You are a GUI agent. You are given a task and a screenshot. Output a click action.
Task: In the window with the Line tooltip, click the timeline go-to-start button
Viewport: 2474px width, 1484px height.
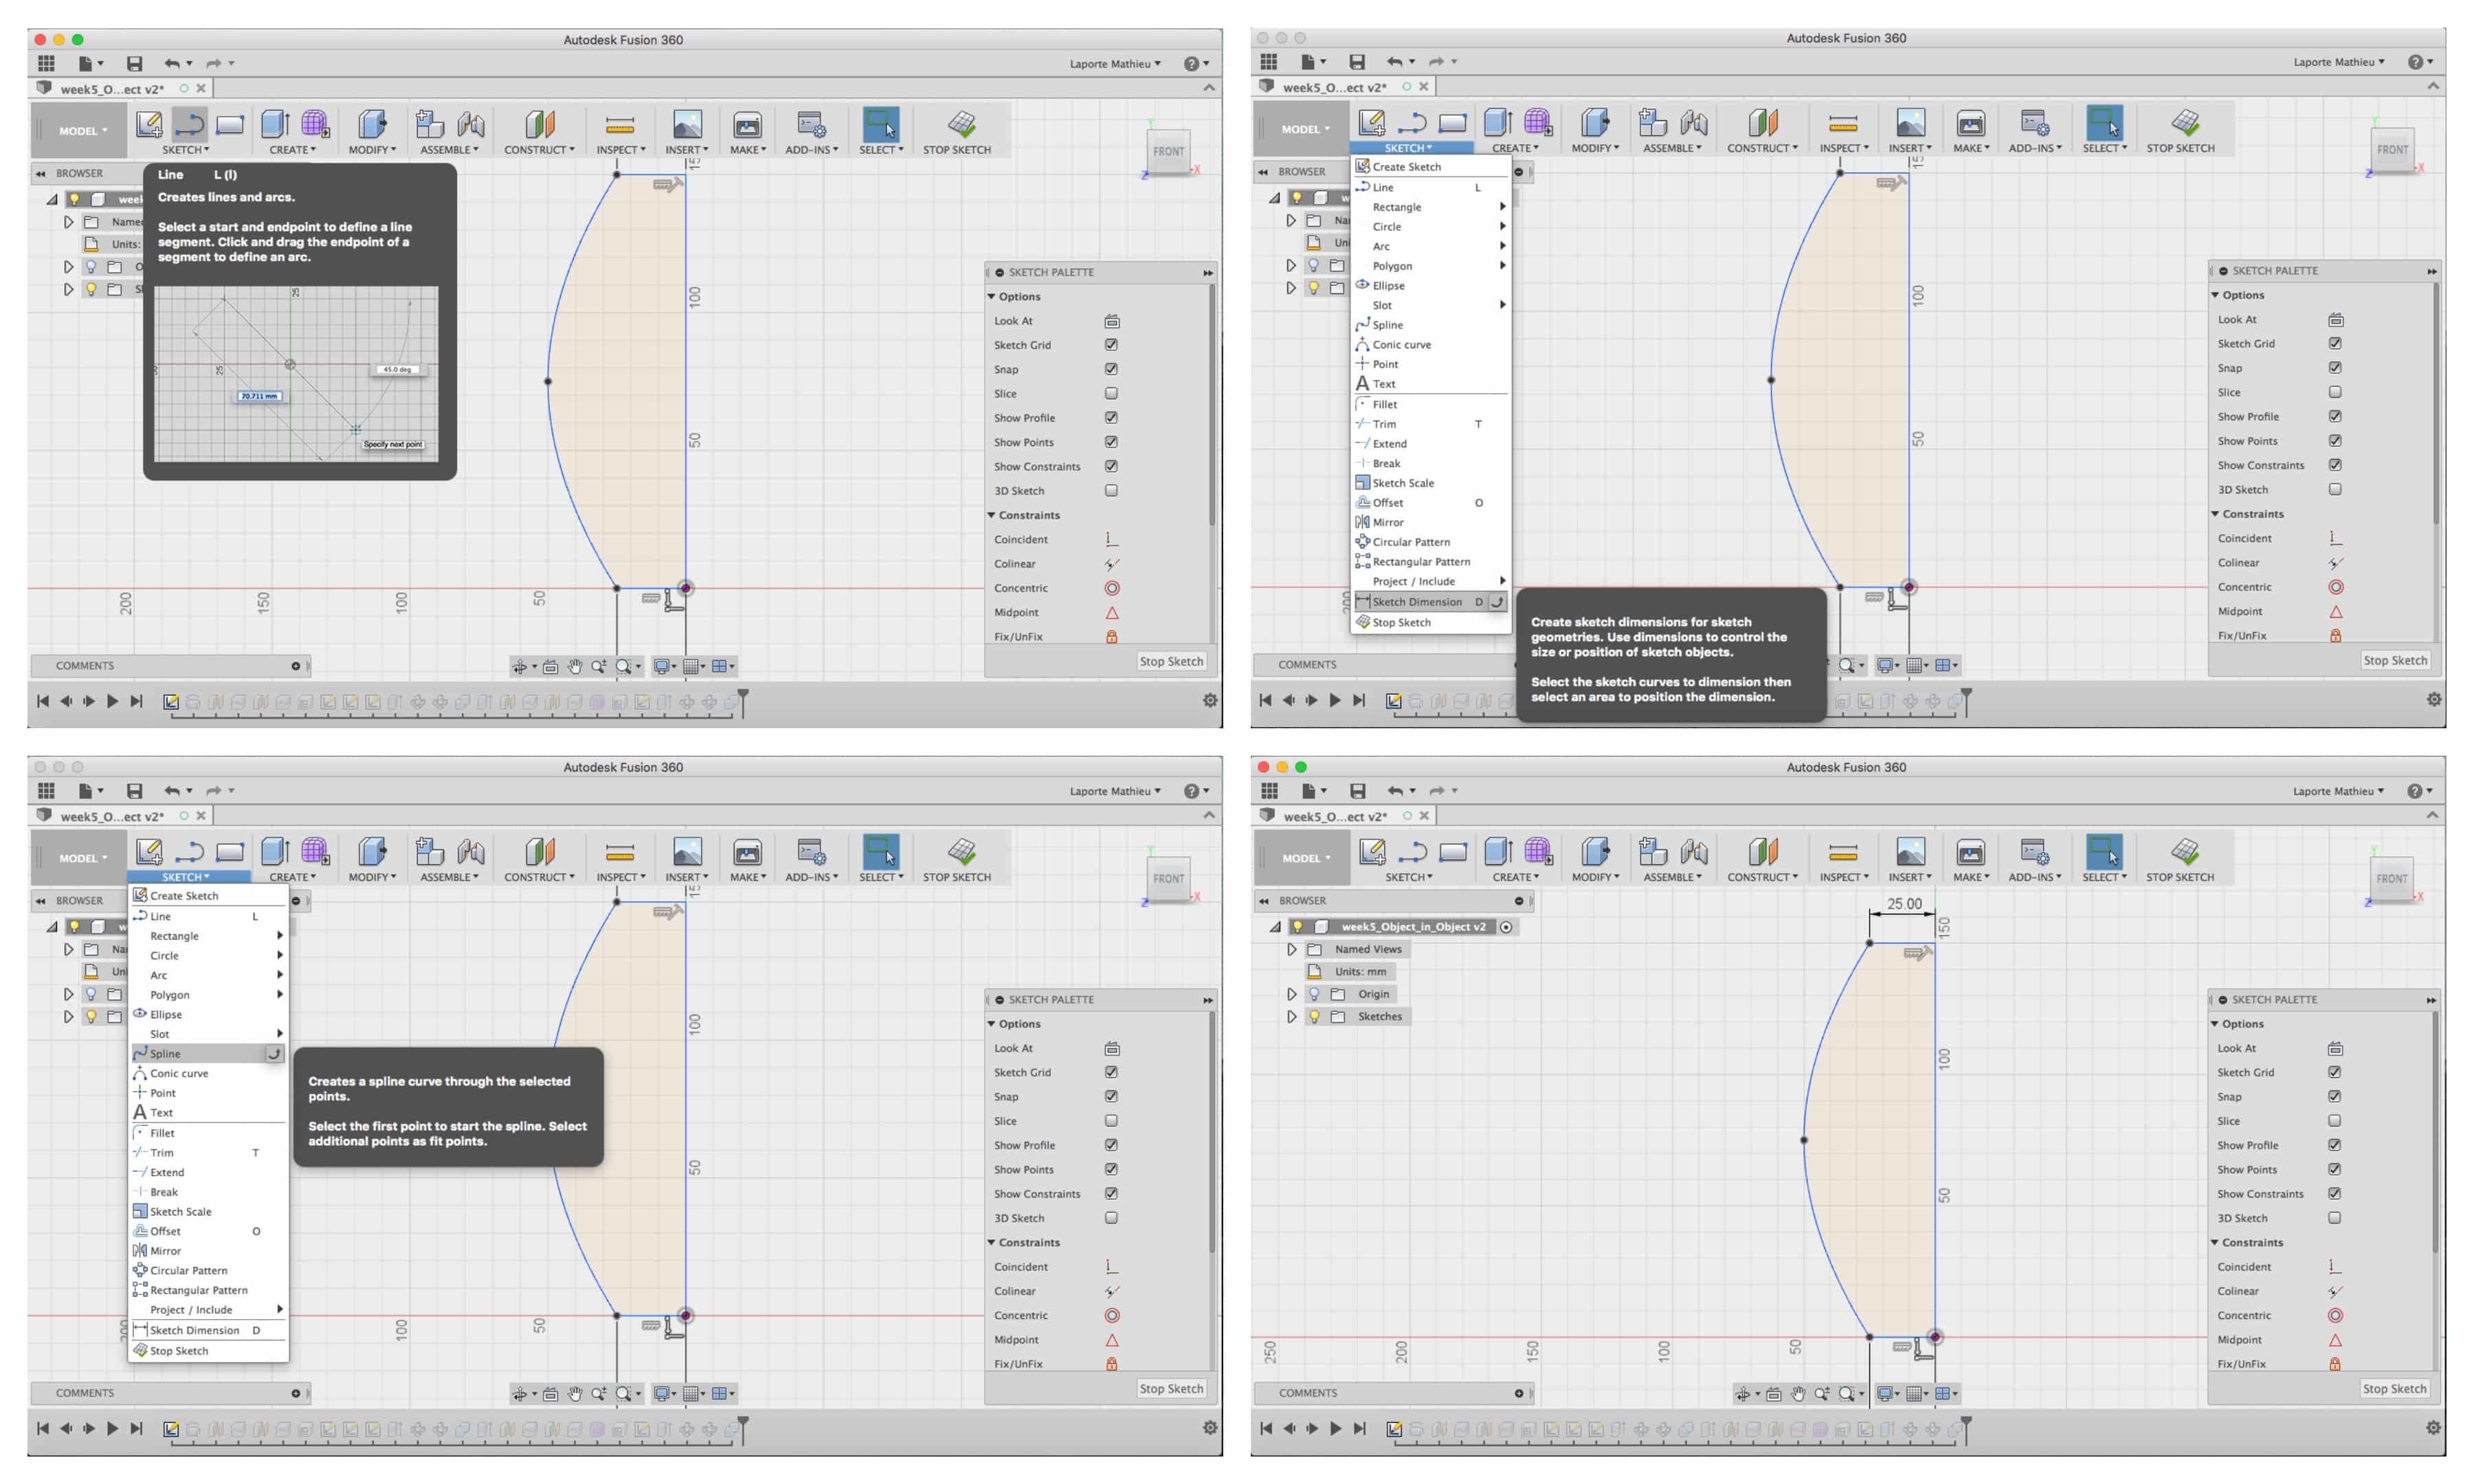point(43,701)
